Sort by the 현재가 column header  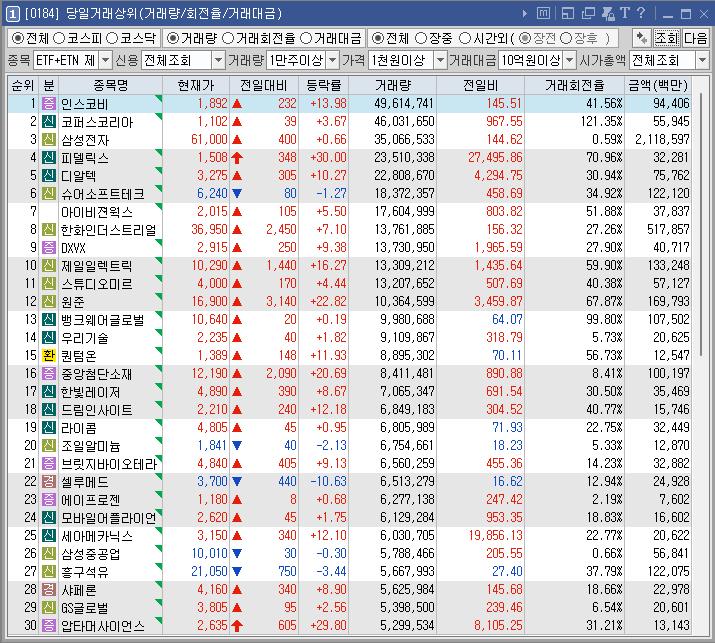pos(196,85)
